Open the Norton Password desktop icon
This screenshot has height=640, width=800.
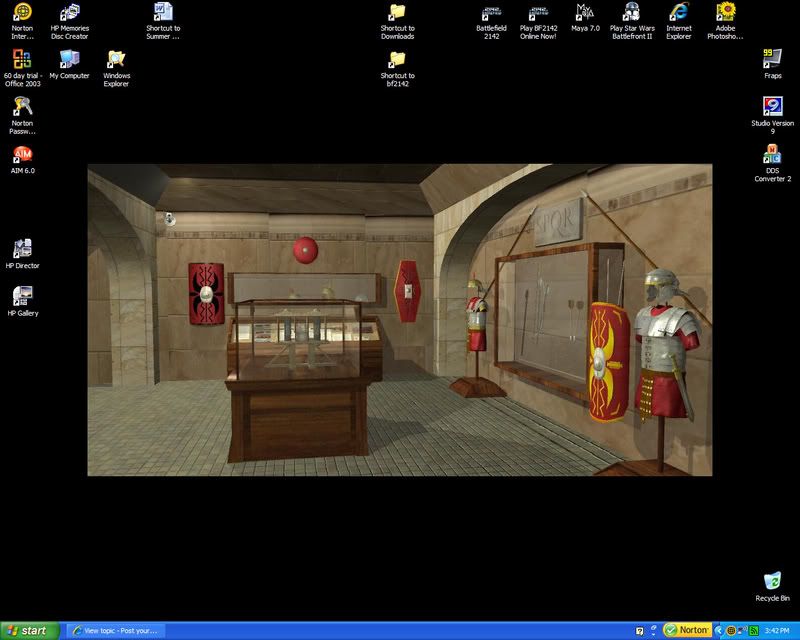22,115
